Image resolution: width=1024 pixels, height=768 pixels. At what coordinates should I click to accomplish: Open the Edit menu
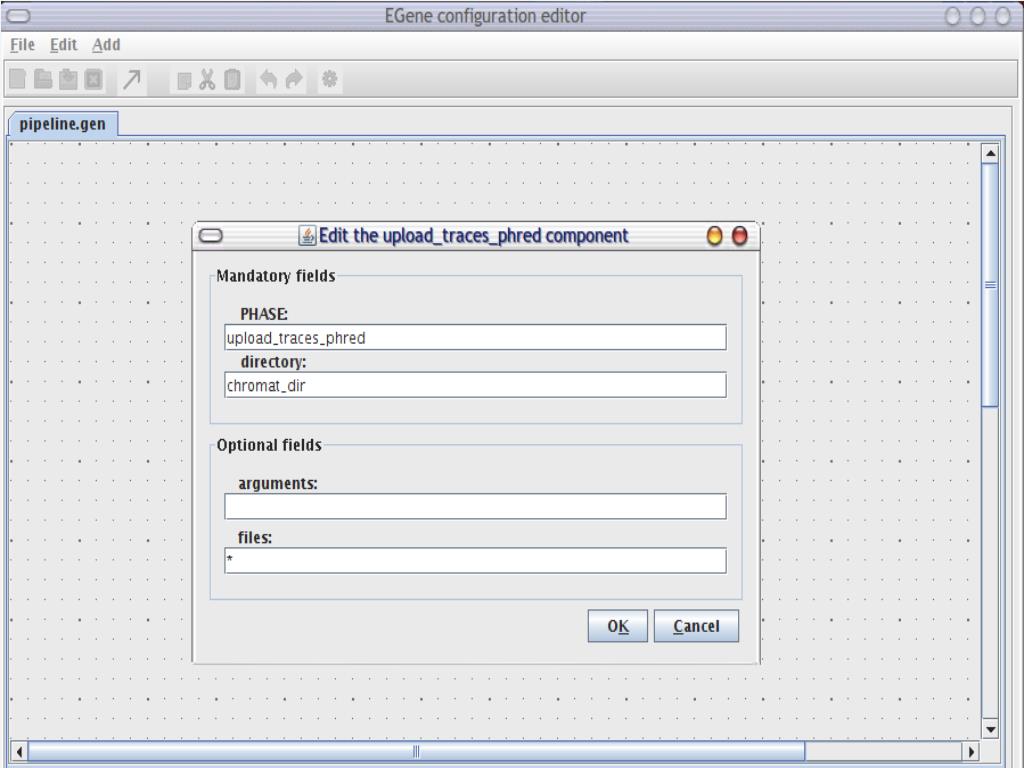click(63, 44)
